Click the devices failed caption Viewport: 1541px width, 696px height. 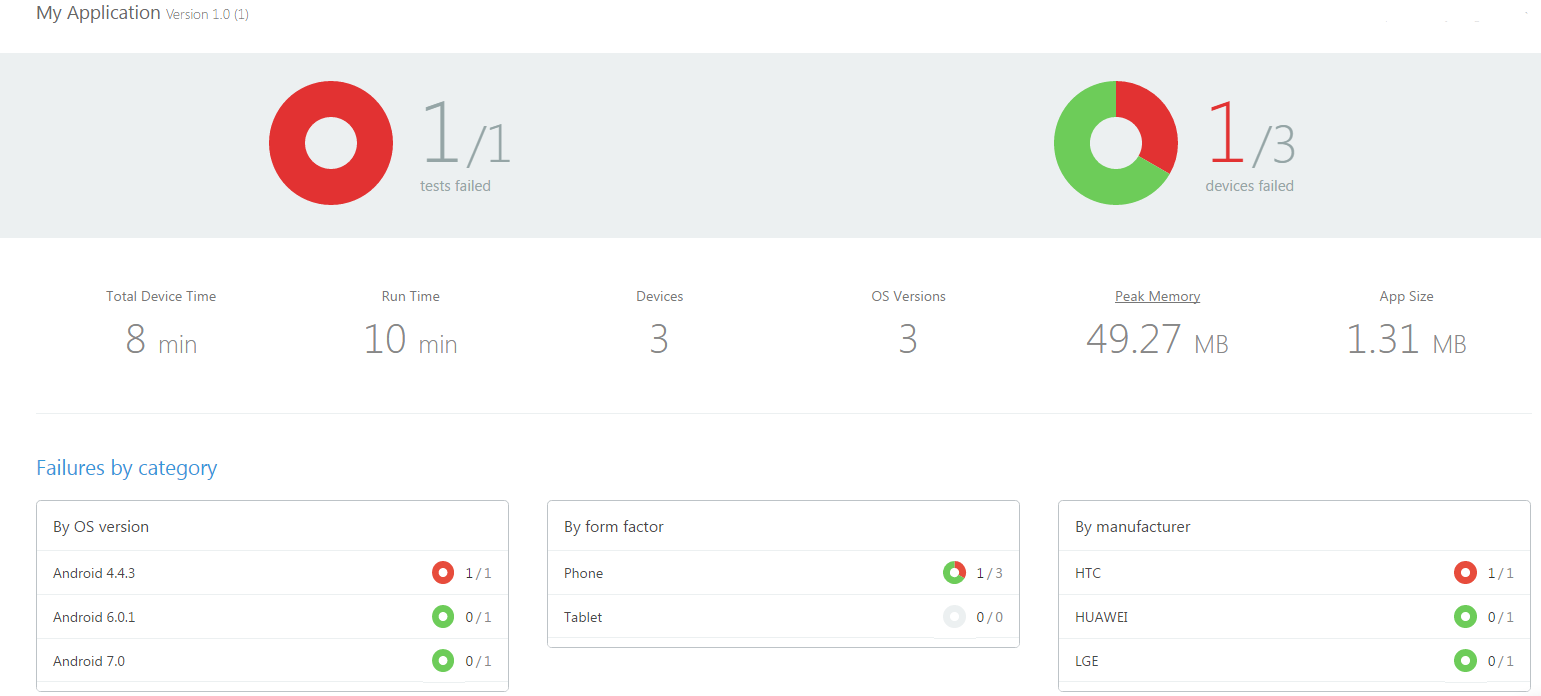[x=1250, y=186]
